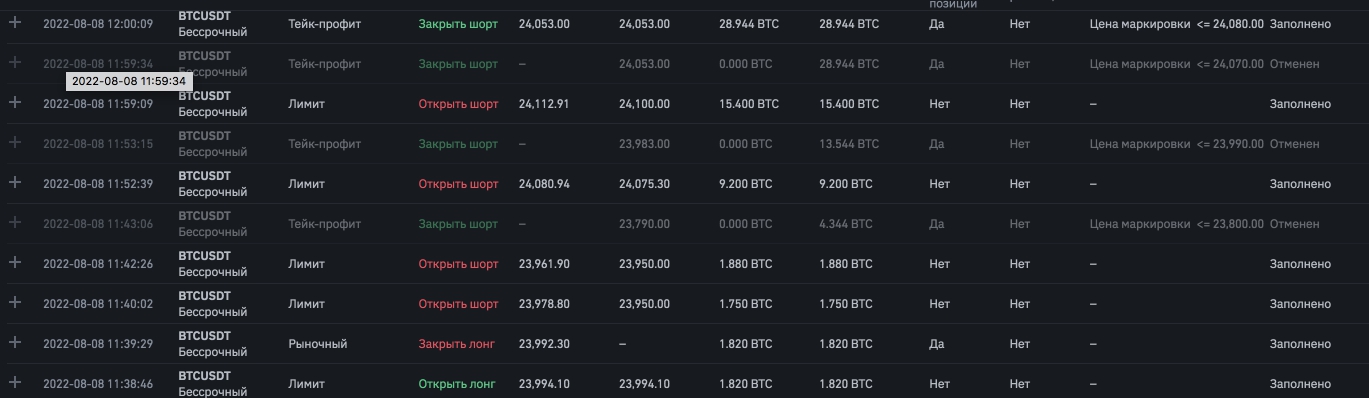
Task: Expand the 11:43:06 take-profit row
Action: [15, 222]
